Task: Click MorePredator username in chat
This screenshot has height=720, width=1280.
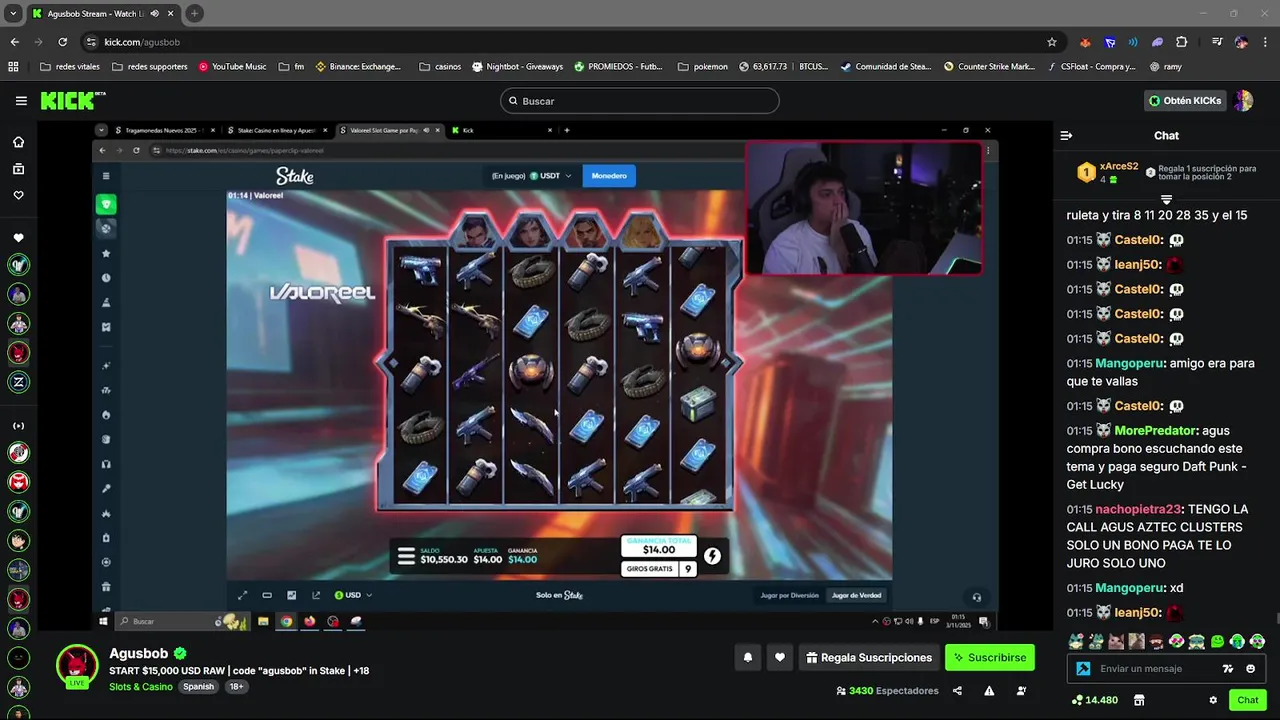Action: 1155,431
